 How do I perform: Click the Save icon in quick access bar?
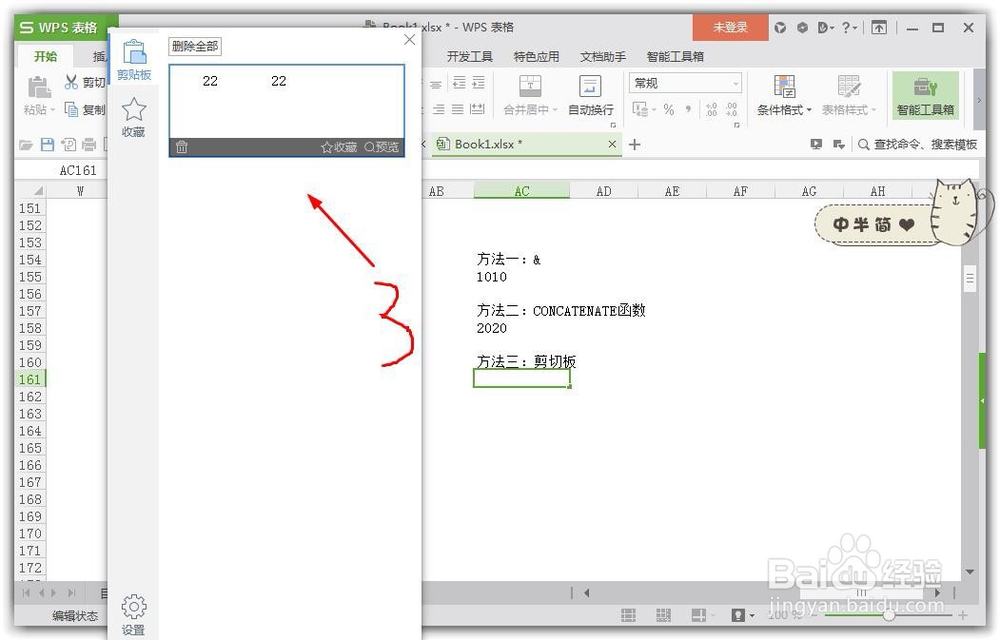point(45,144)
